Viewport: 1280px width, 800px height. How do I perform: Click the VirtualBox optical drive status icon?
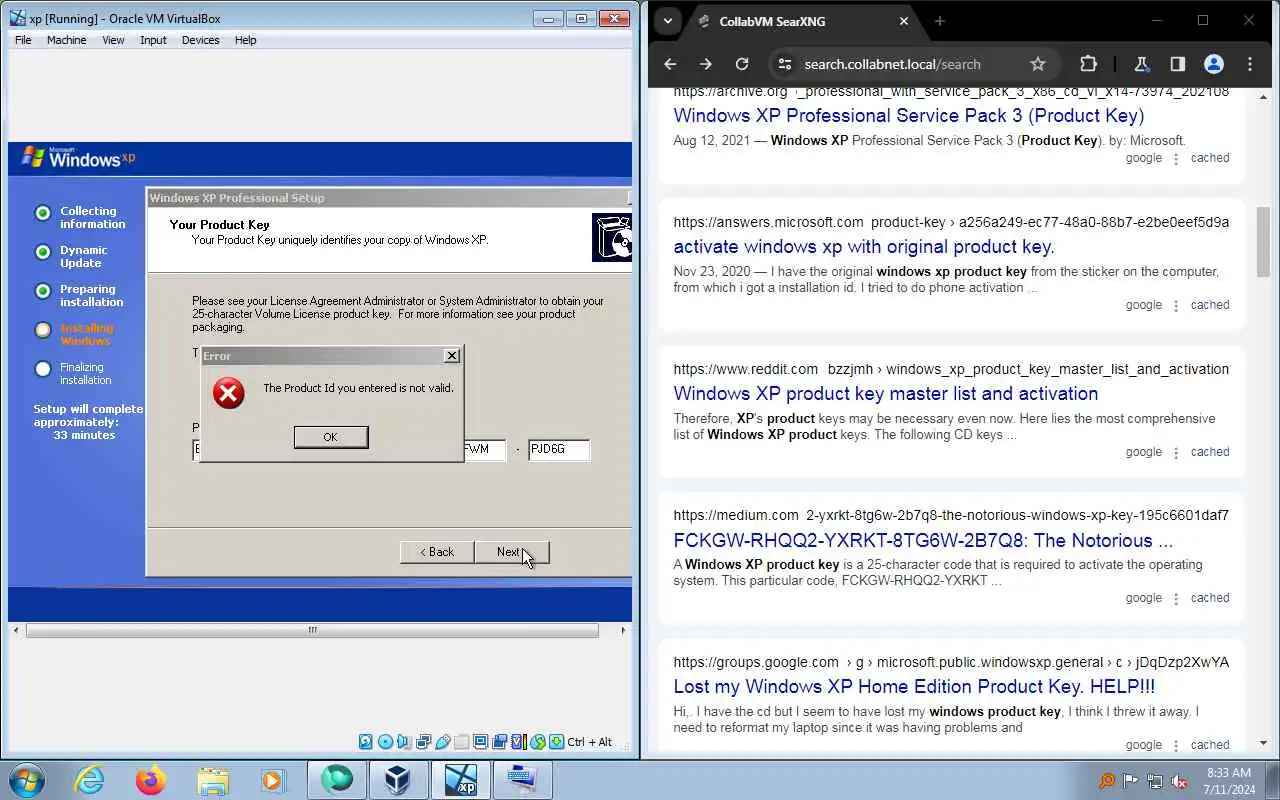point(385,742)
